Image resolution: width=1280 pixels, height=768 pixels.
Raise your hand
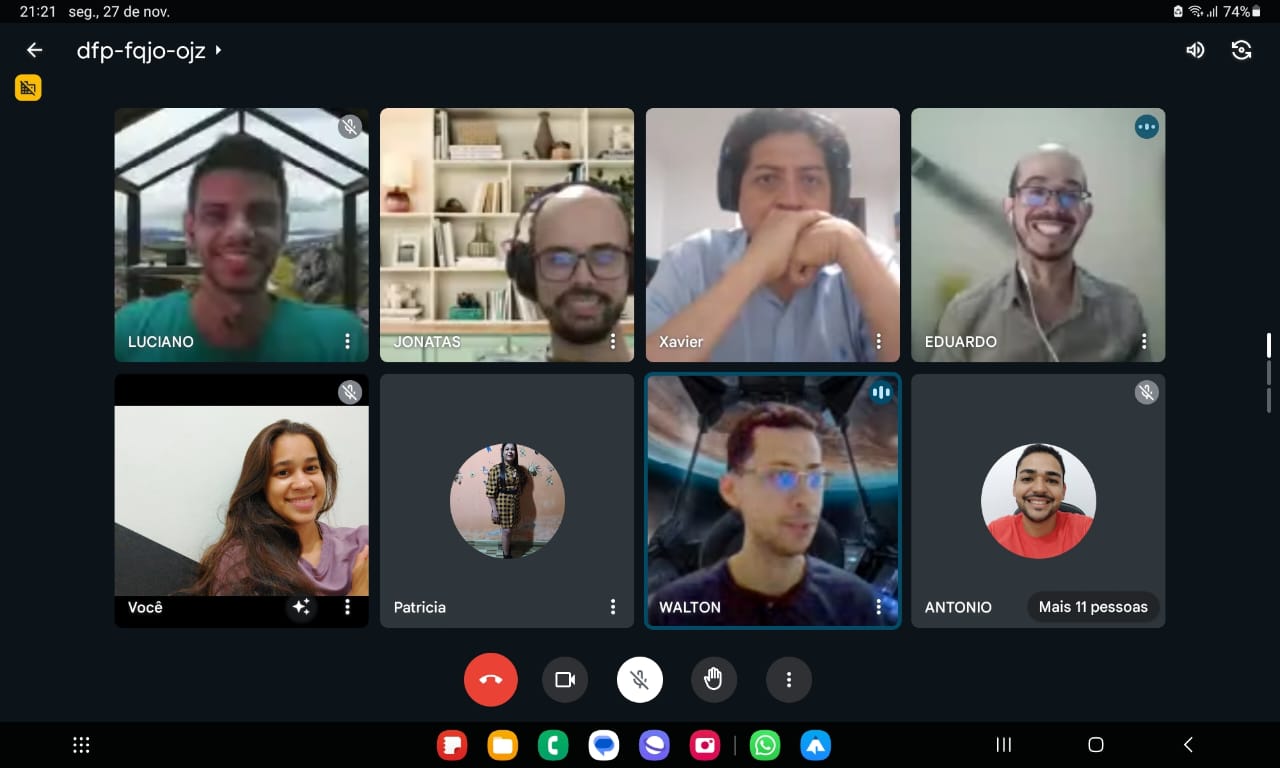click(714, 680)
